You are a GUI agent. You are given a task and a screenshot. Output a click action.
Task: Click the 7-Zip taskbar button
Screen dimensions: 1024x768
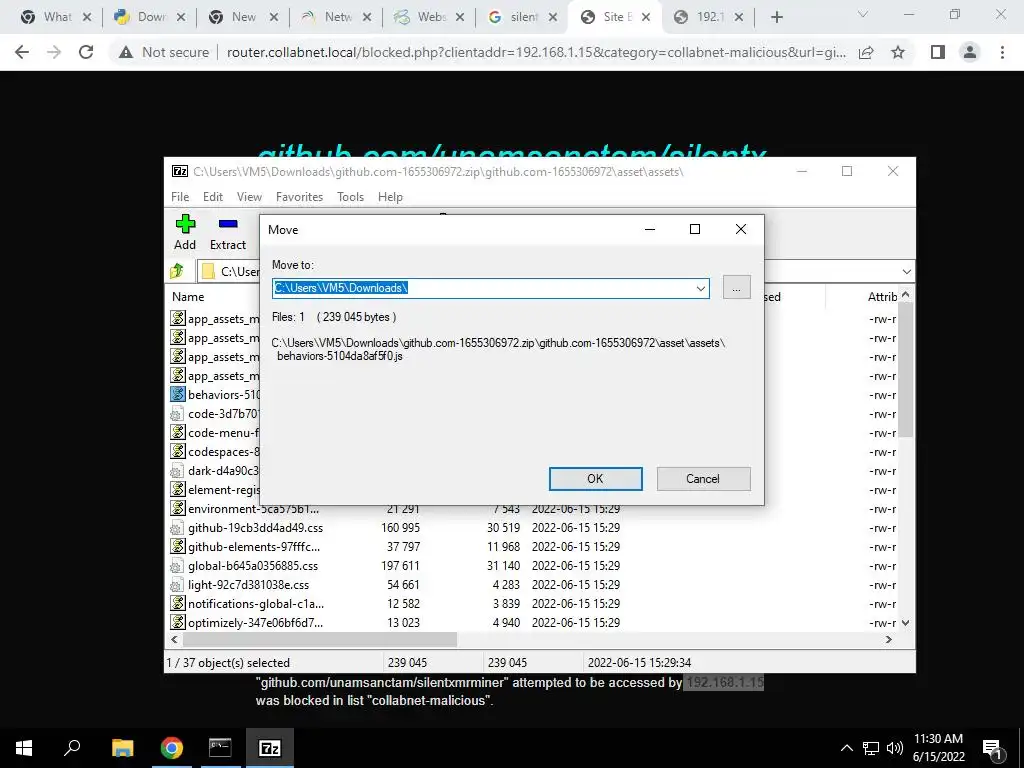[x=270, y=748]
